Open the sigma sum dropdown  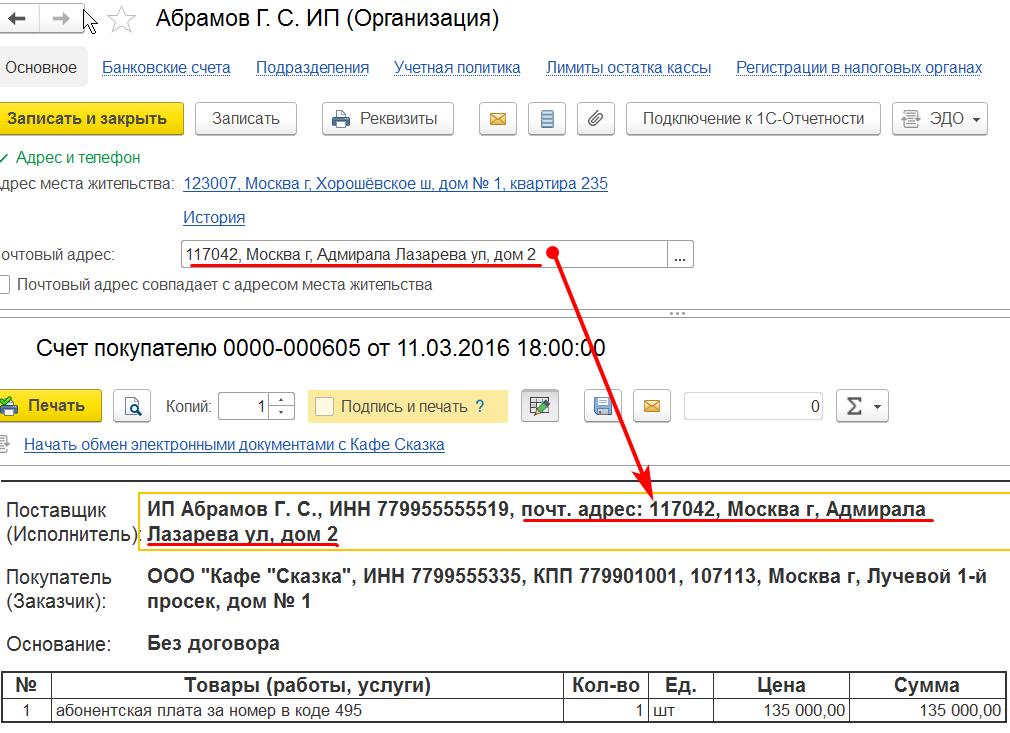pos(862,406)
